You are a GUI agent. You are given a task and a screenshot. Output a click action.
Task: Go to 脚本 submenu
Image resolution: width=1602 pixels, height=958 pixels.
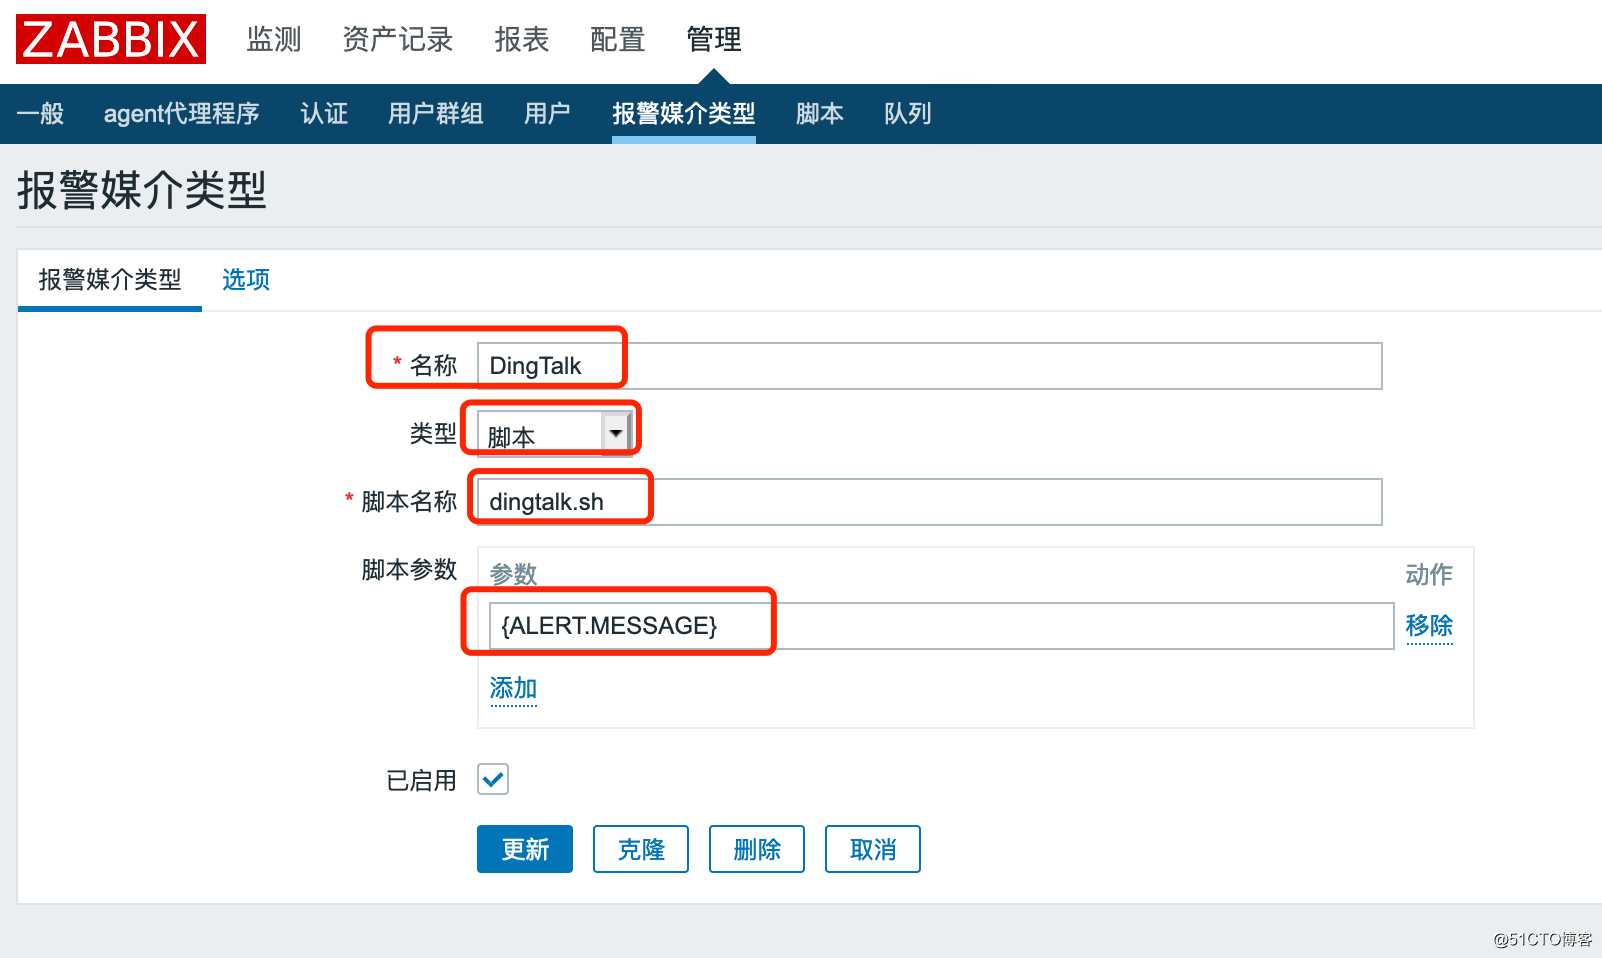[x=819, y=113]
